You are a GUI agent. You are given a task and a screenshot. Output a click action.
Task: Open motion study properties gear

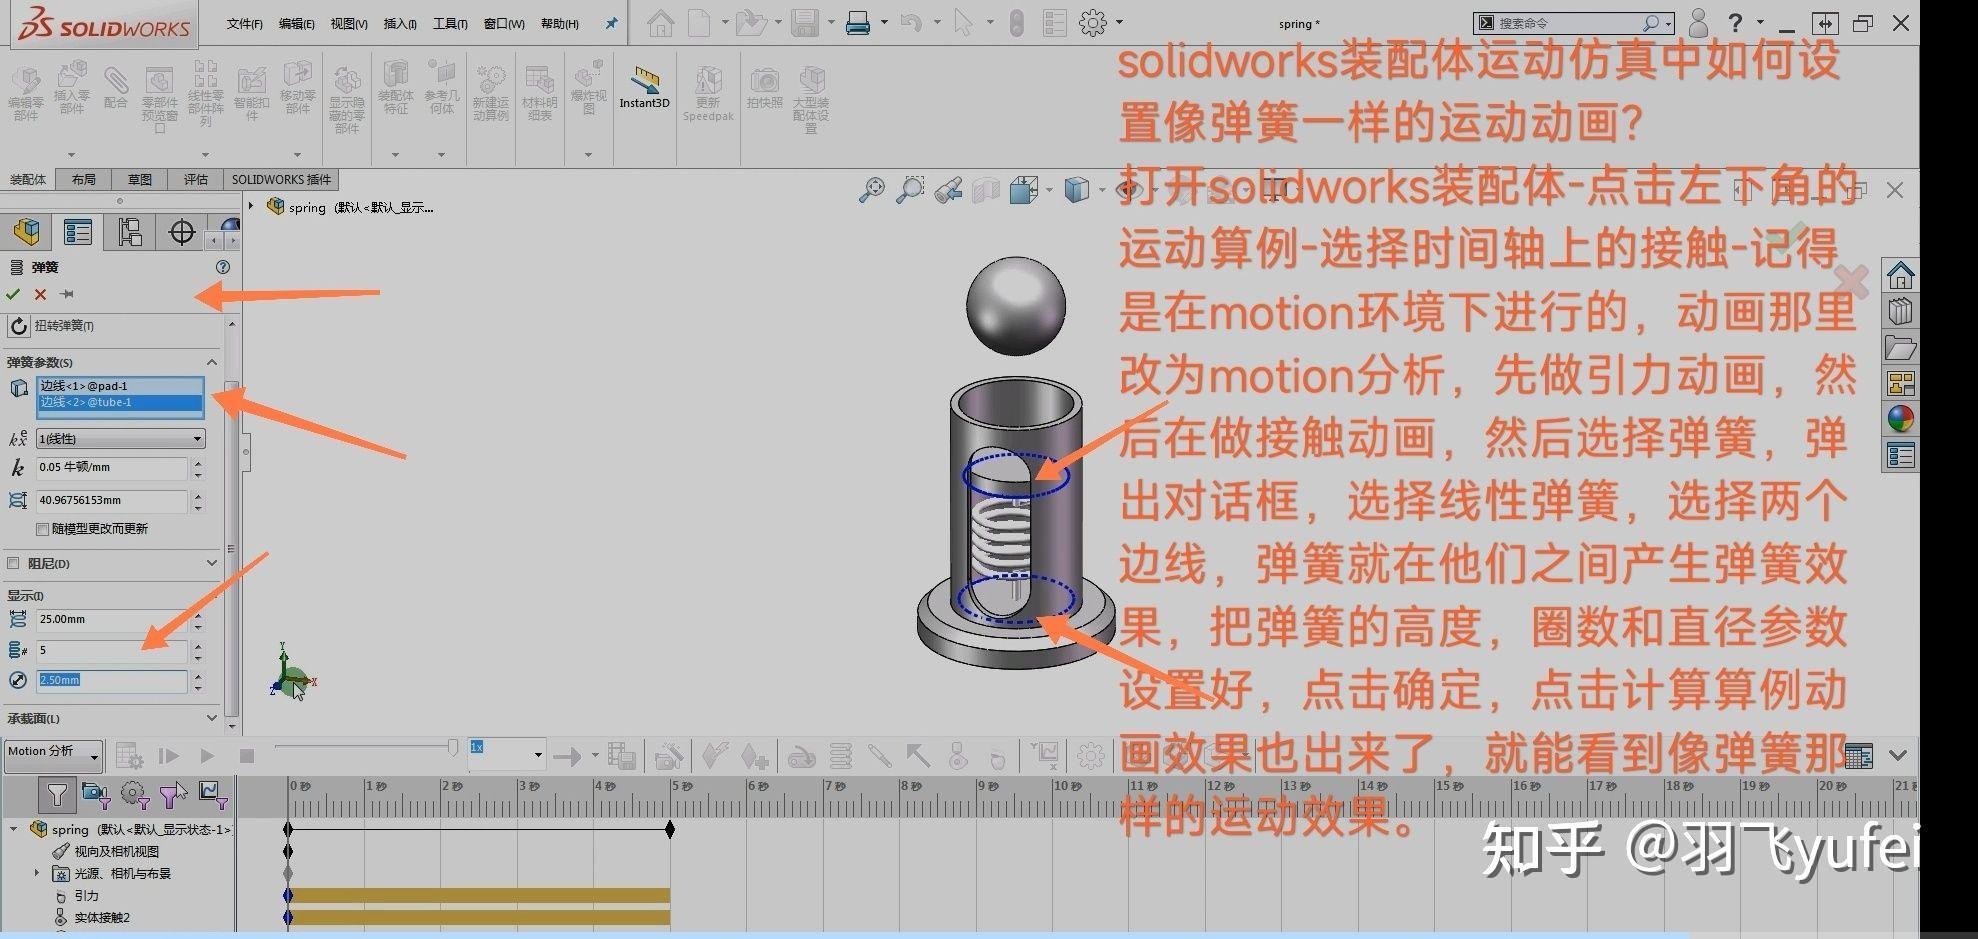click(x=1091, y=756)
